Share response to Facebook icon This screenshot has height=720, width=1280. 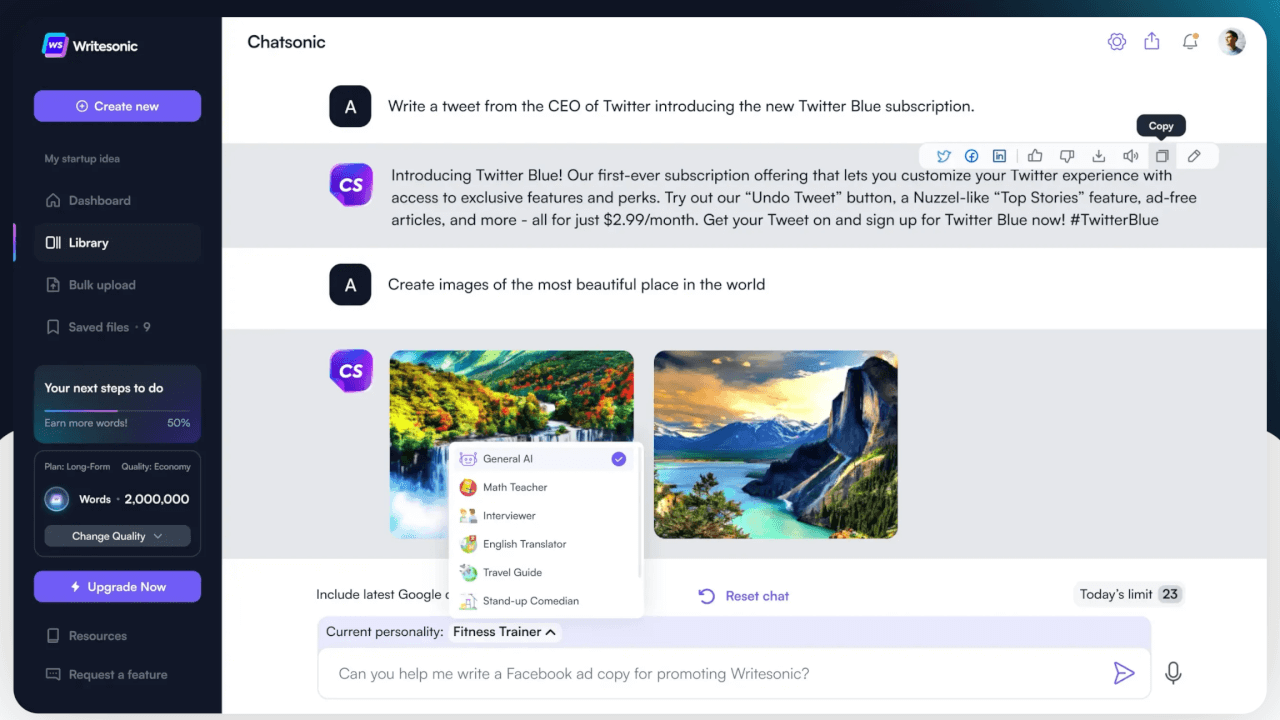click(971, 156)
